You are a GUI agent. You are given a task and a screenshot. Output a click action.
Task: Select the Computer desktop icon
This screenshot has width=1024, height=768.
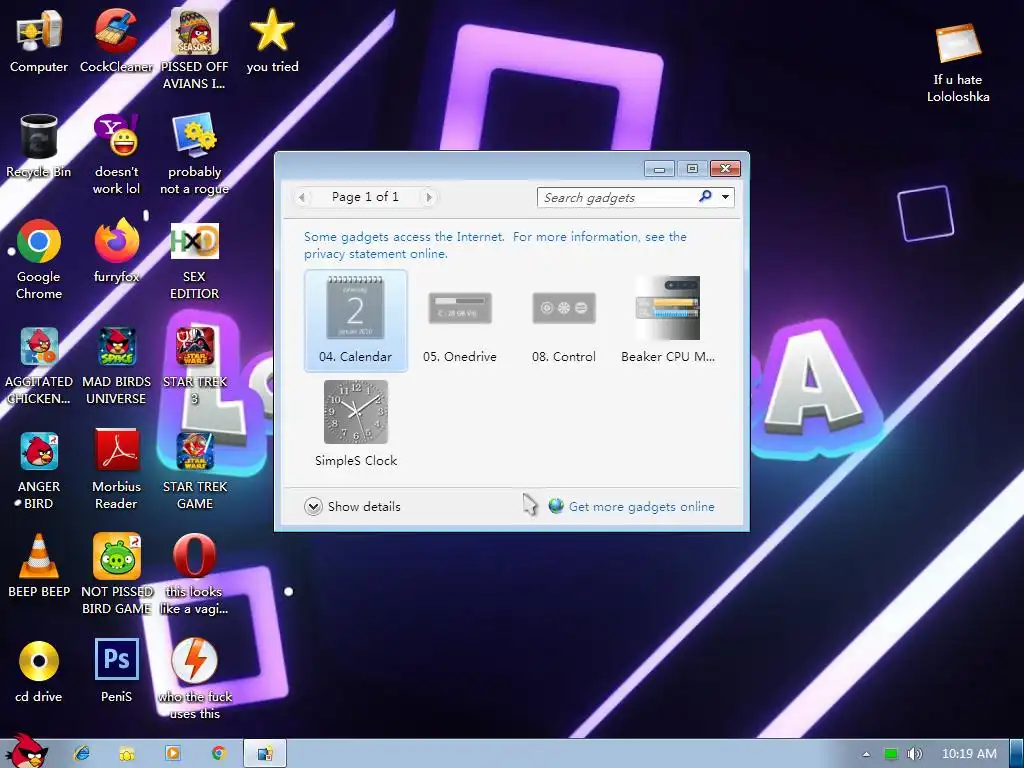tap(39, 40)
